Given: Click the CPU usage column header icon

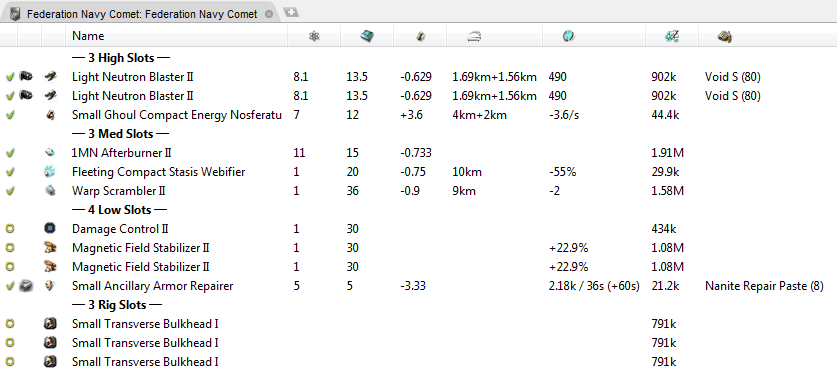Looking at the screenshot, I should 314,36.
